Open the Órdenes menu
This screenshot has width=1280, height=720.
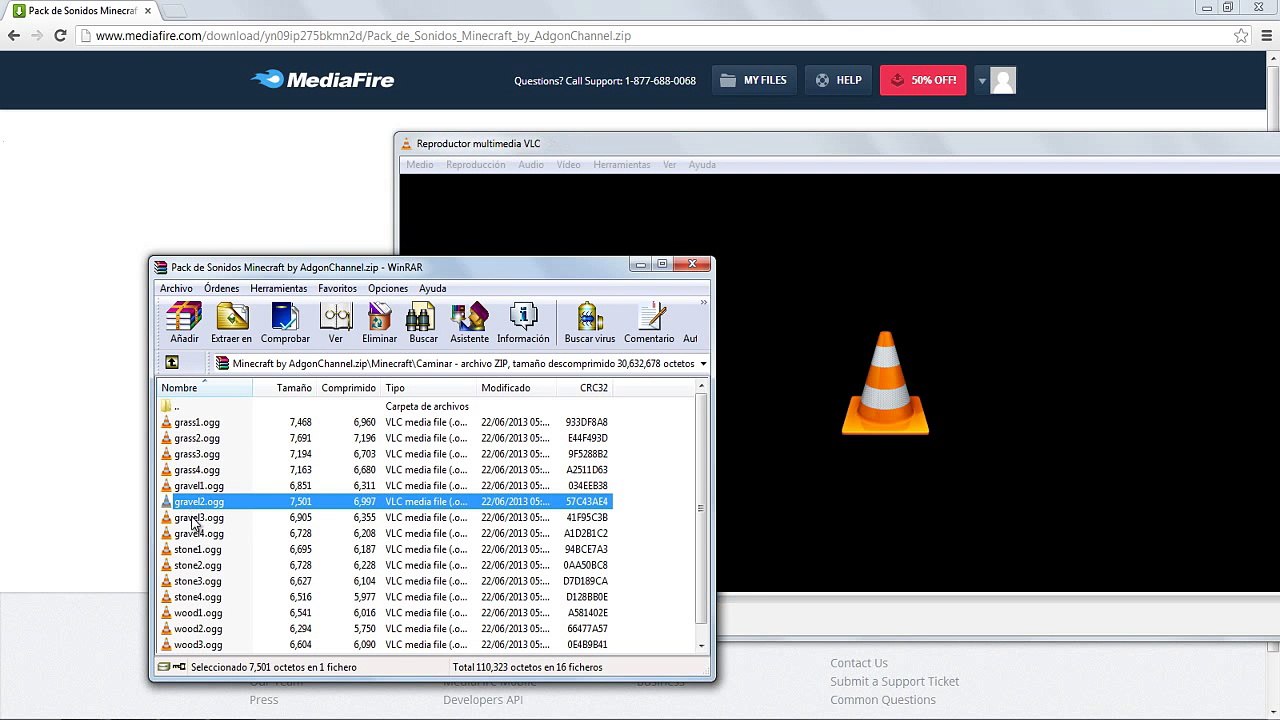click(x=222, y=288)
